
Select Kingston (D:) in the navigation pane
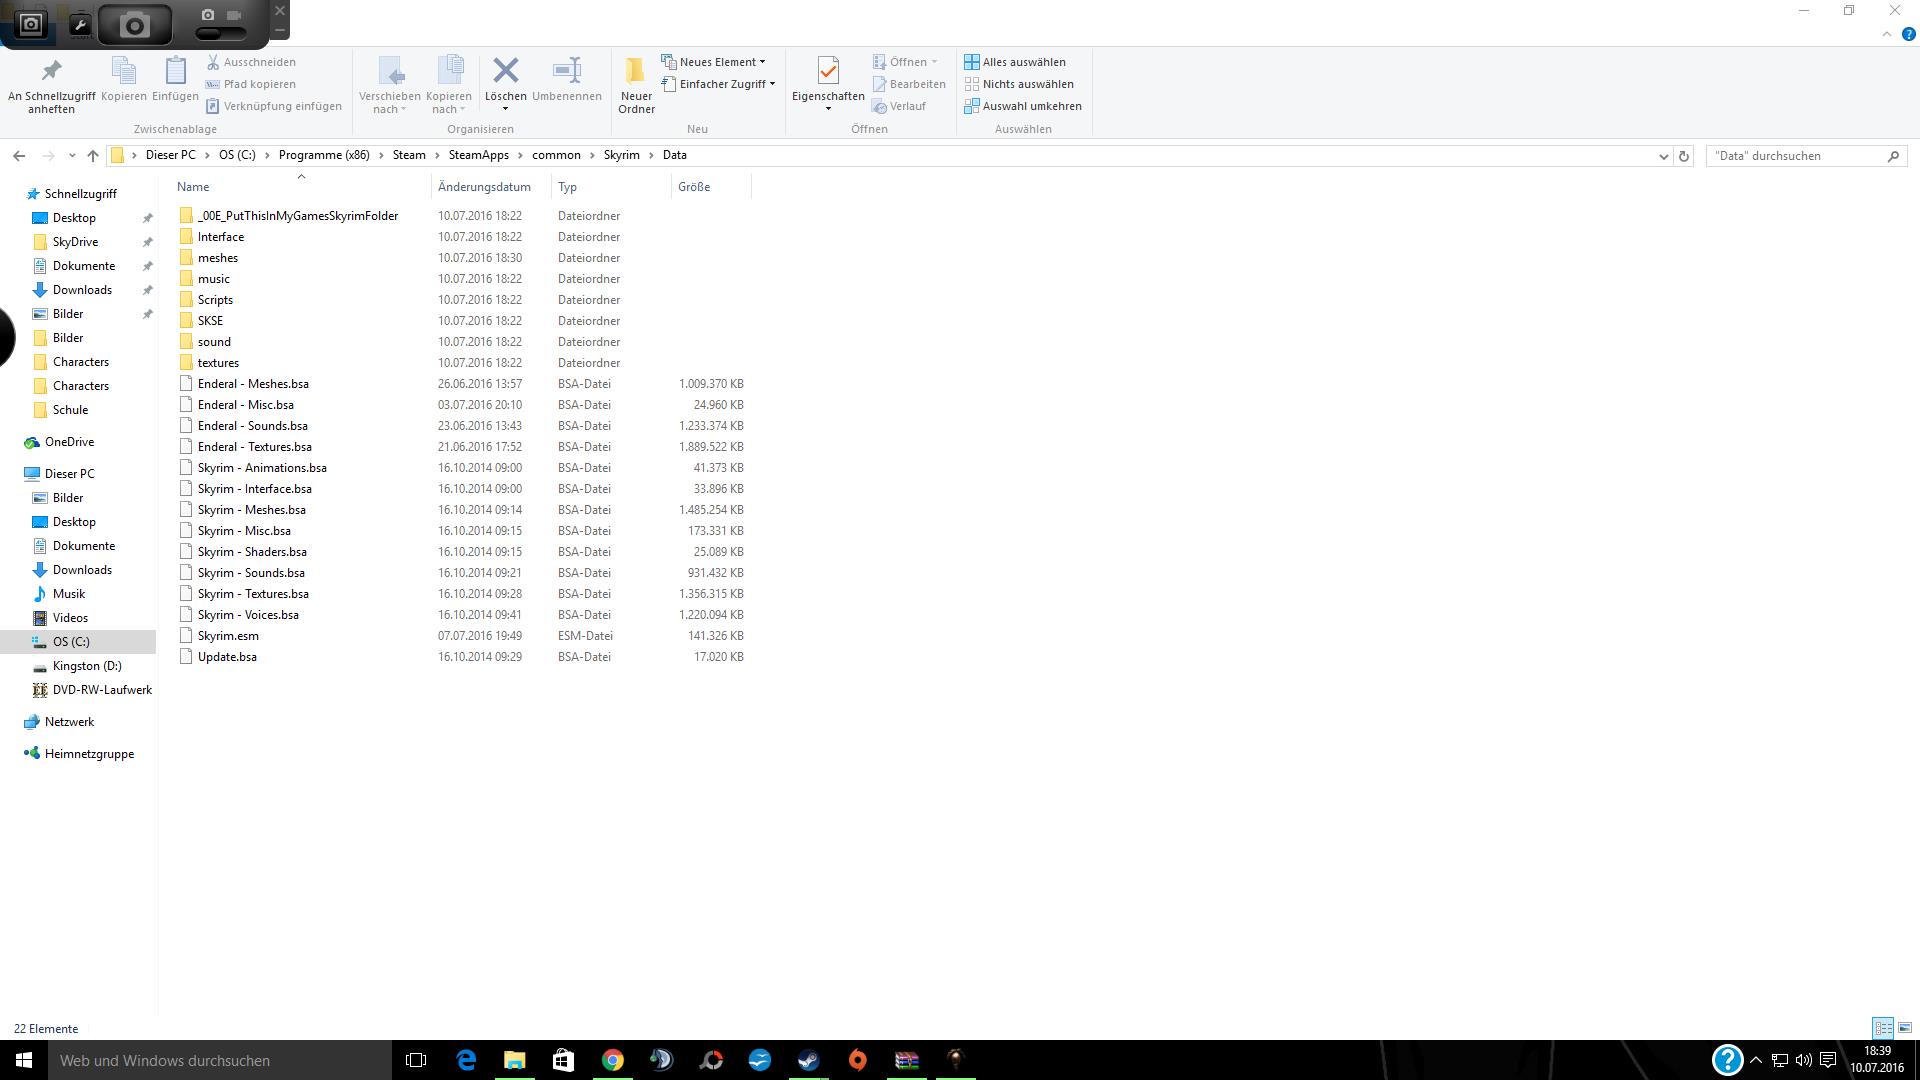click(x=87, y=666)
